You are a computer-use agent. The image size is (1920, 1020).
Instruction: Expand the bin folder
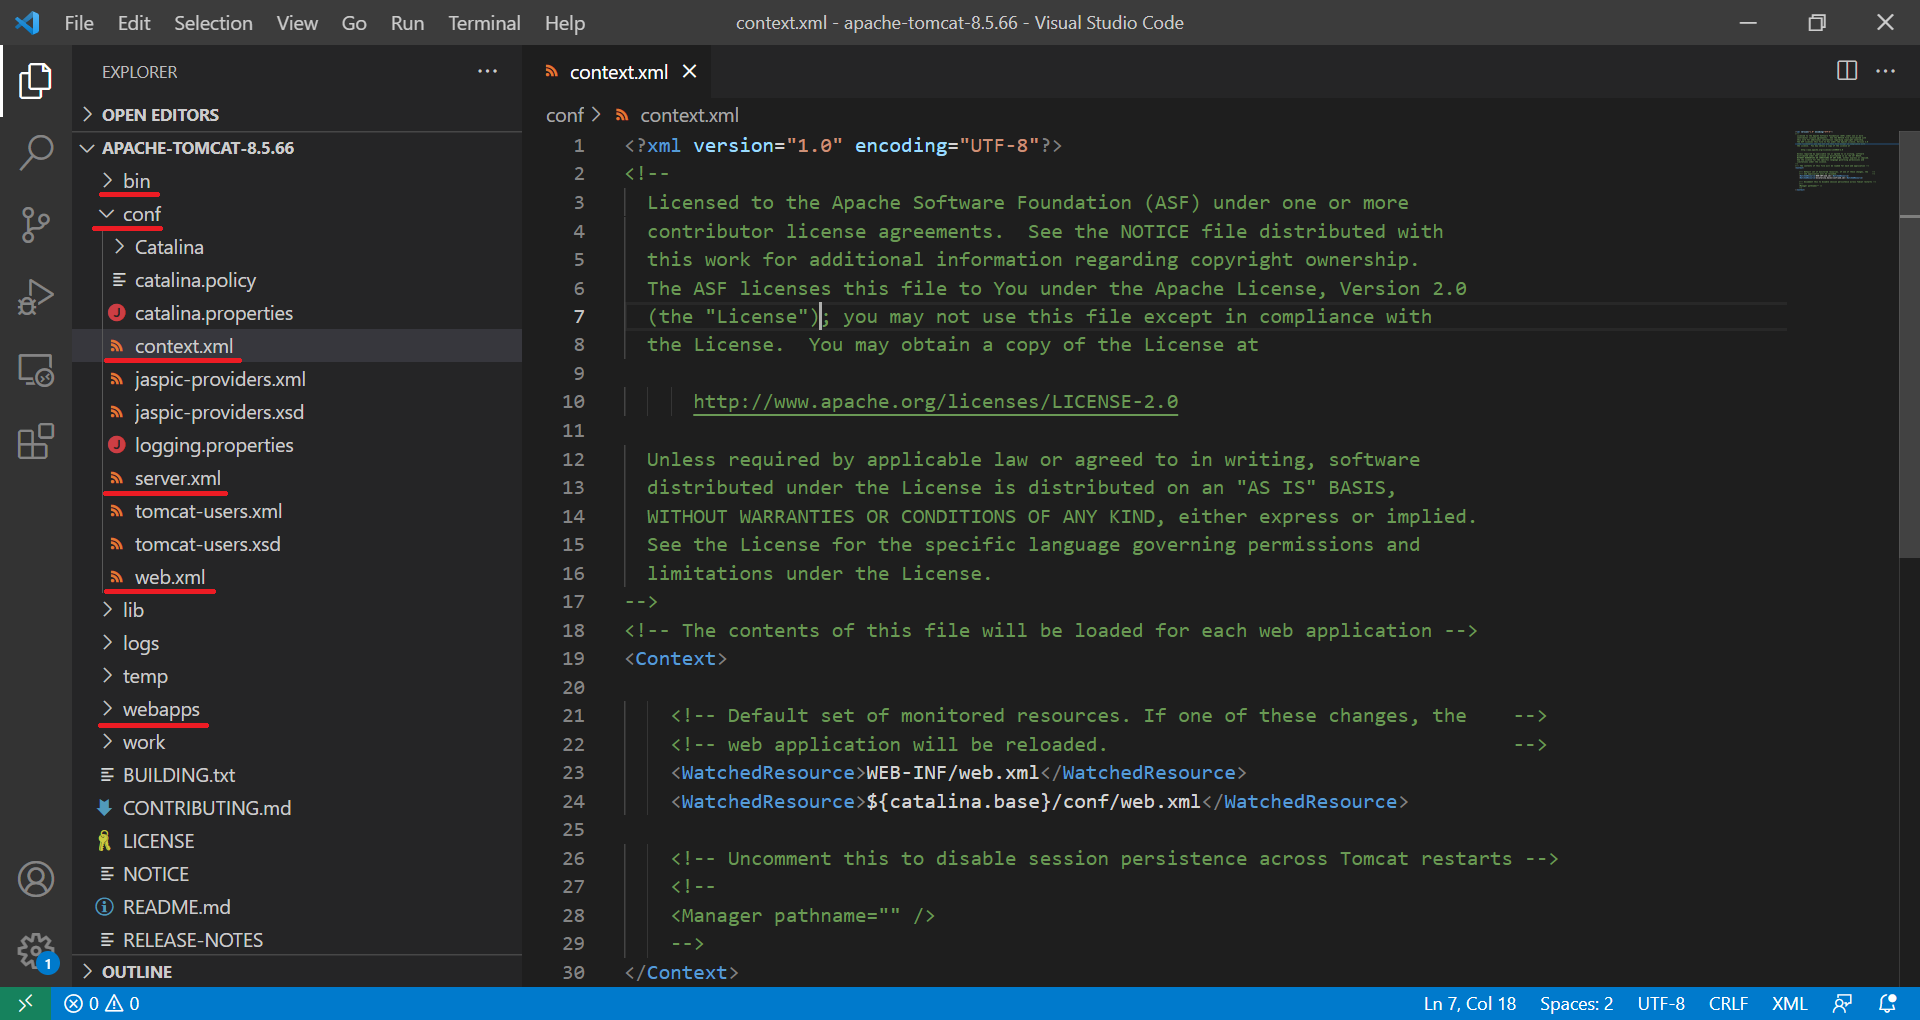136,181
